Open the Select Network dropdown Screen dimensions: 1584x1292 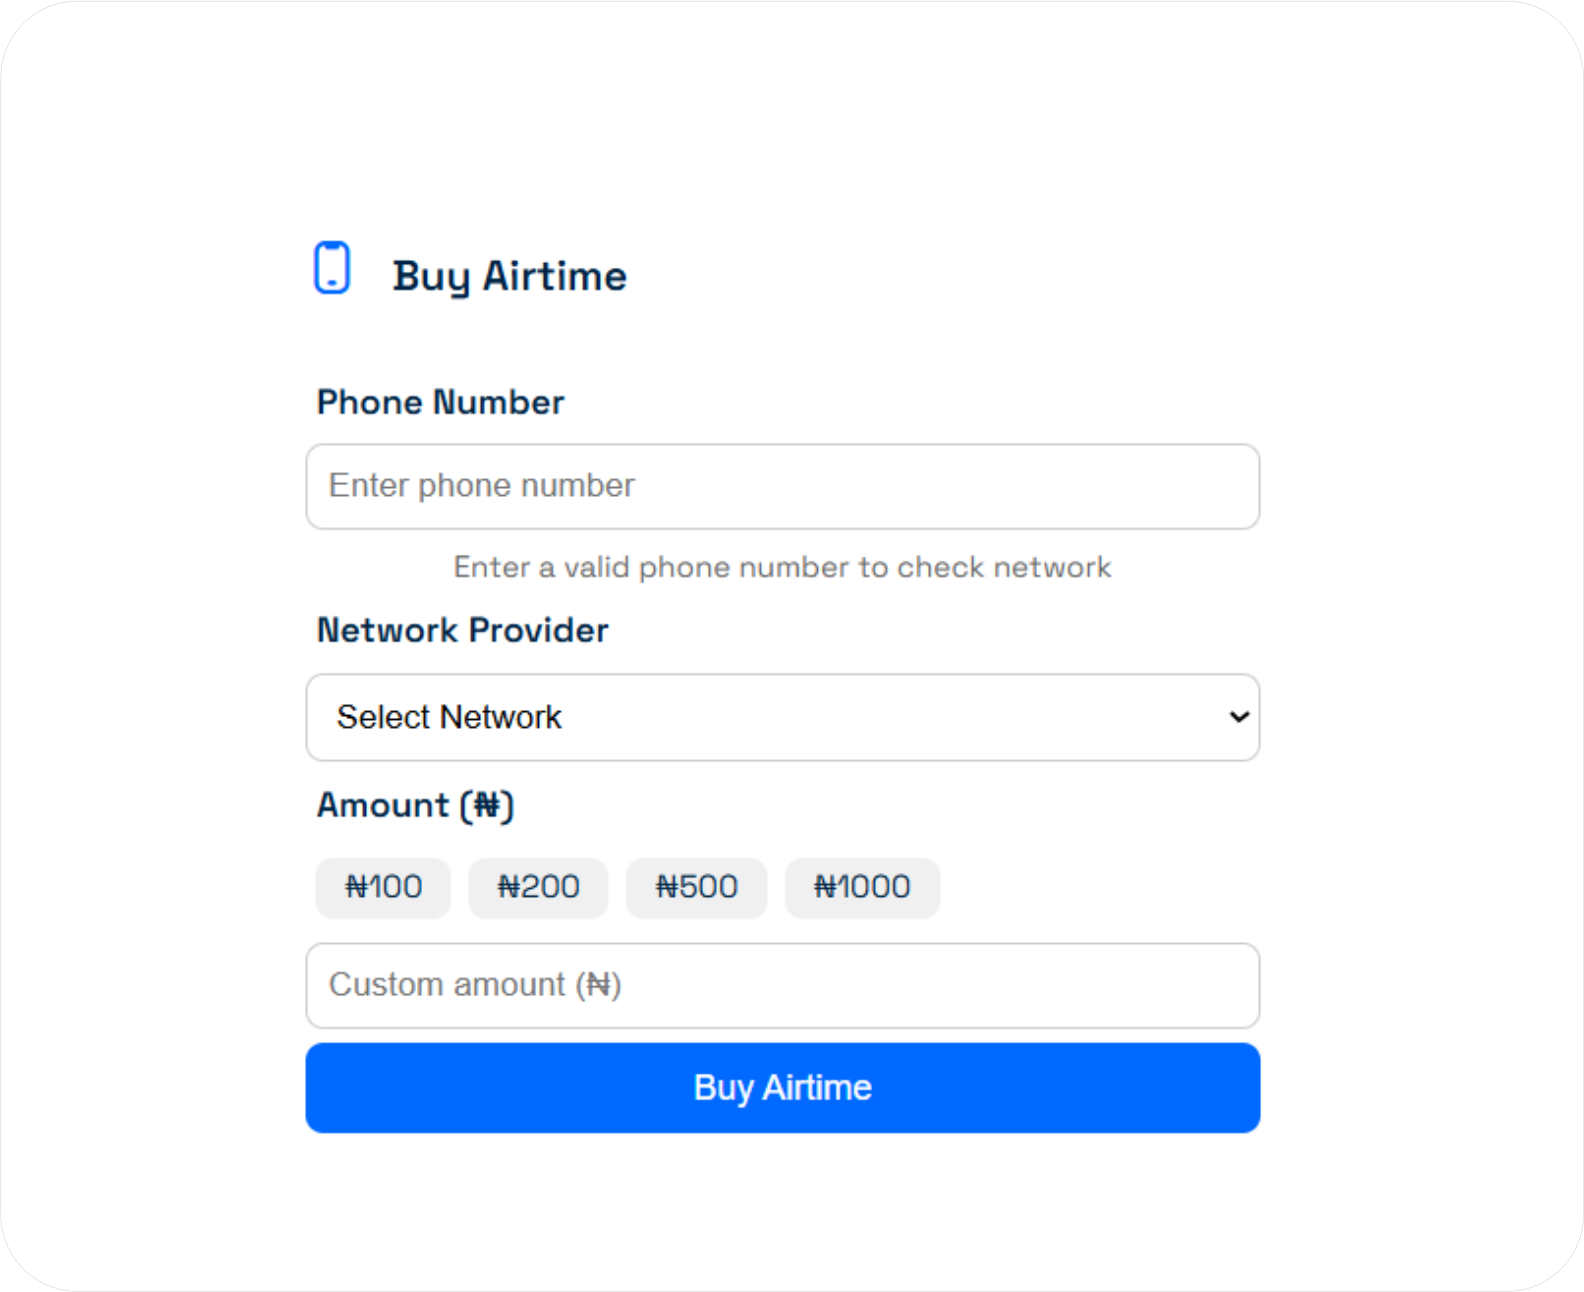pyautogui.click(x=782, y=717)
